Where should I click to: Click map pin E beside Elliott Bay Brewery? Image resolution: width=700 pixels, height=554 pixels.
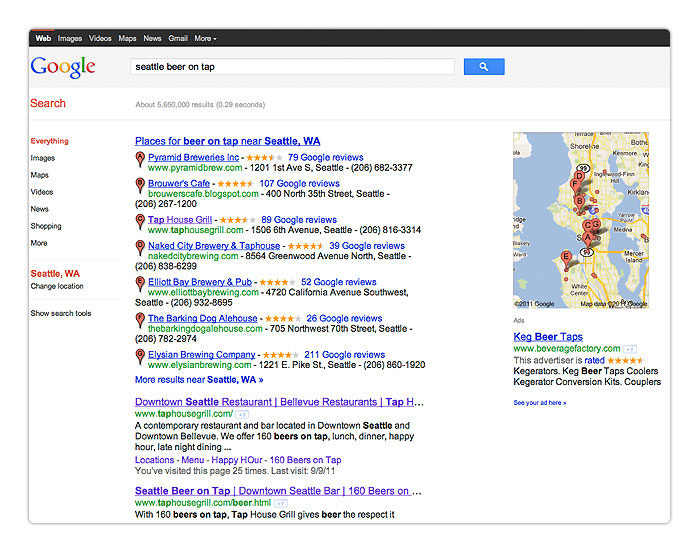click(140, 283)
